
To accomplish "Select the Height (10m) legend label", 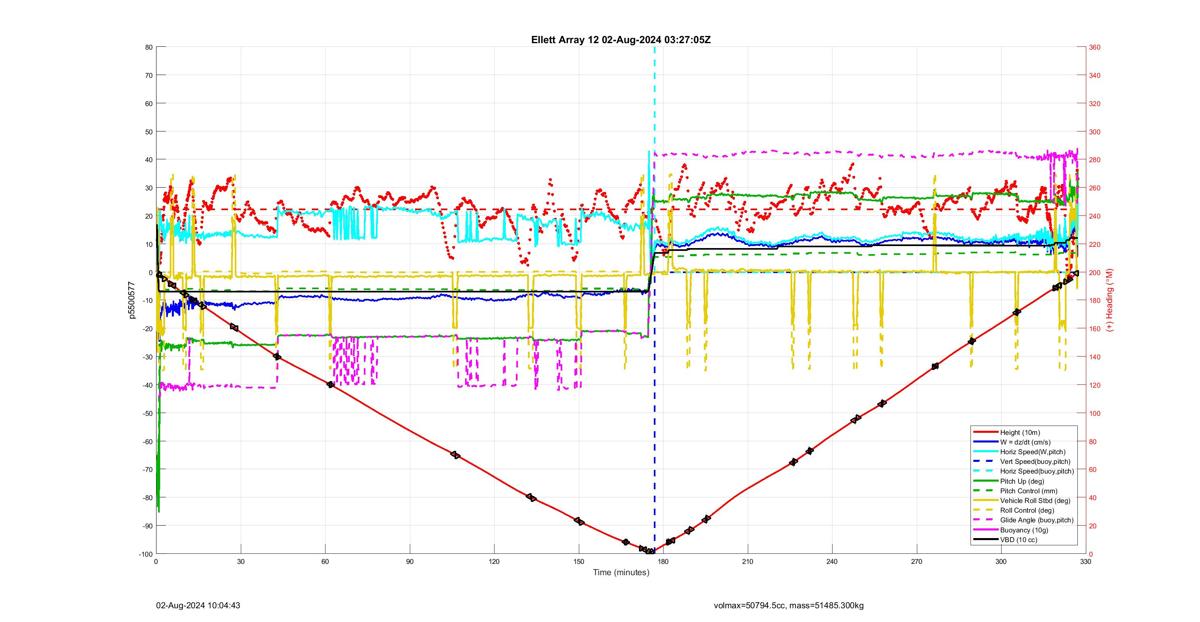I will [x=1019, y=432].
